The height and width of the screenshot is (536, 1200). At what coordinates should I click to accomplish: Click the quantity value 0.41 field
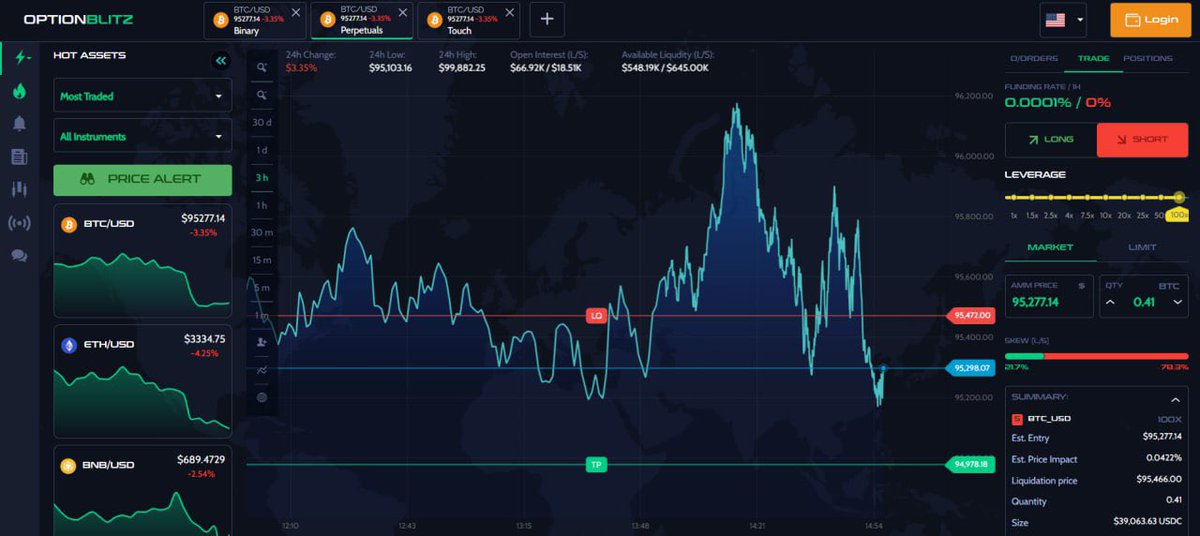[x=1144, y=302]
